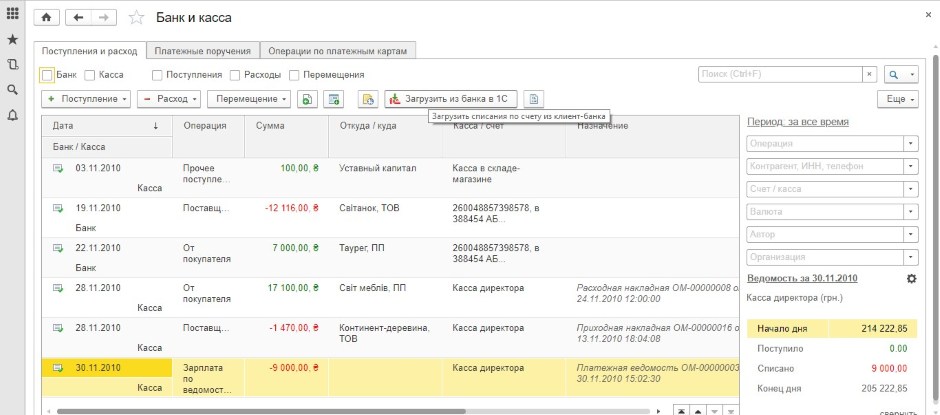This screenshot has height=415, width=940.
Task: Open the Период: за все время link
Action: point(798,122)
